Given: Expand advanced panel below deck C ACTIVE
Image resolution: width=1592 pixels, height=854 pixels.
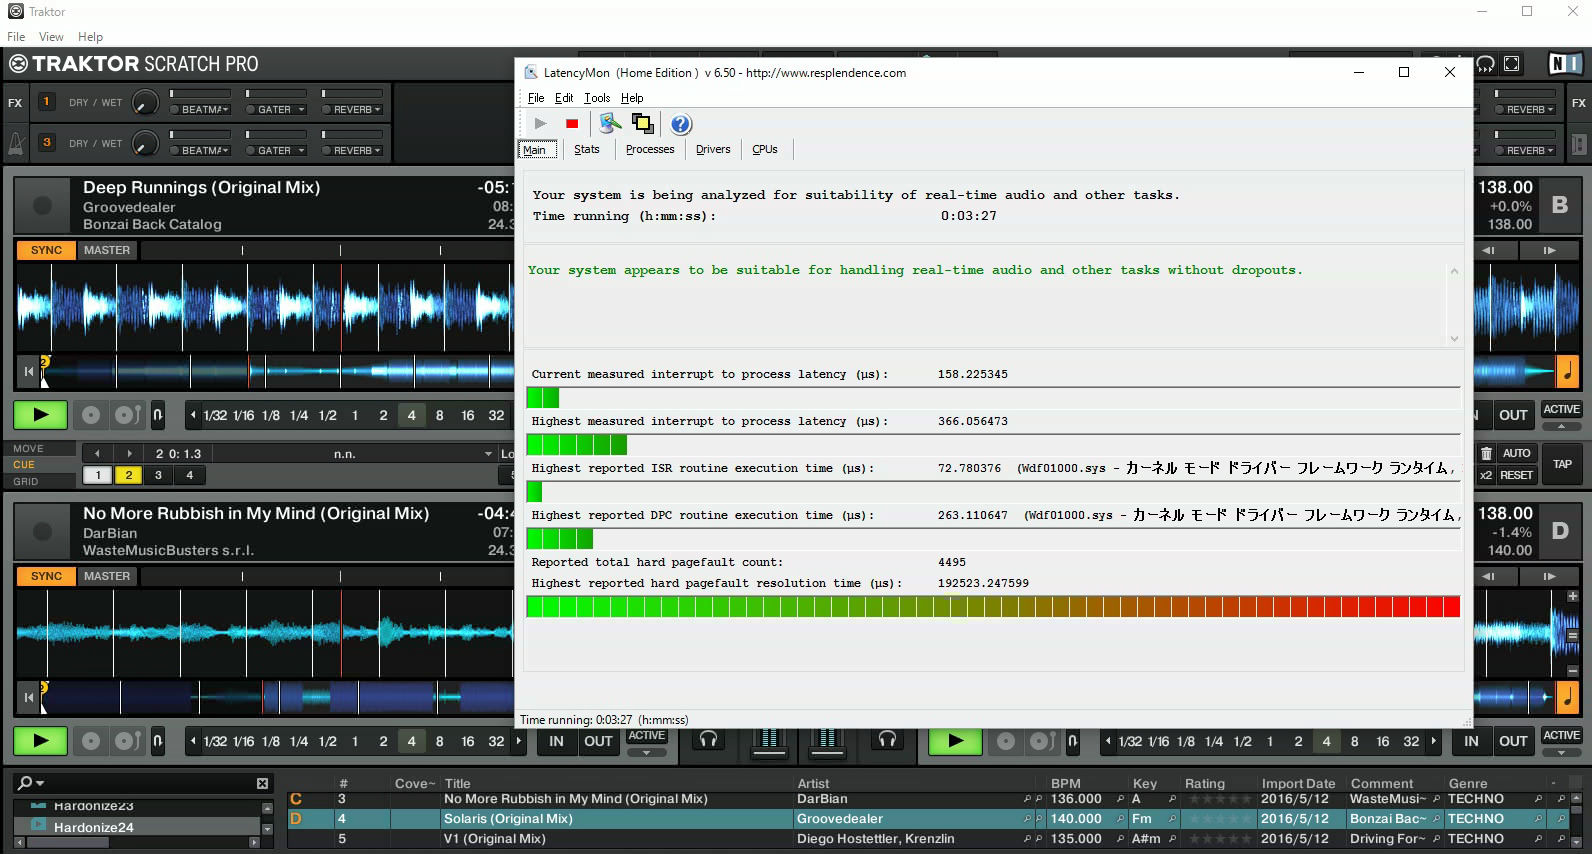Looking at the screenshot, I should click(646, 752).
